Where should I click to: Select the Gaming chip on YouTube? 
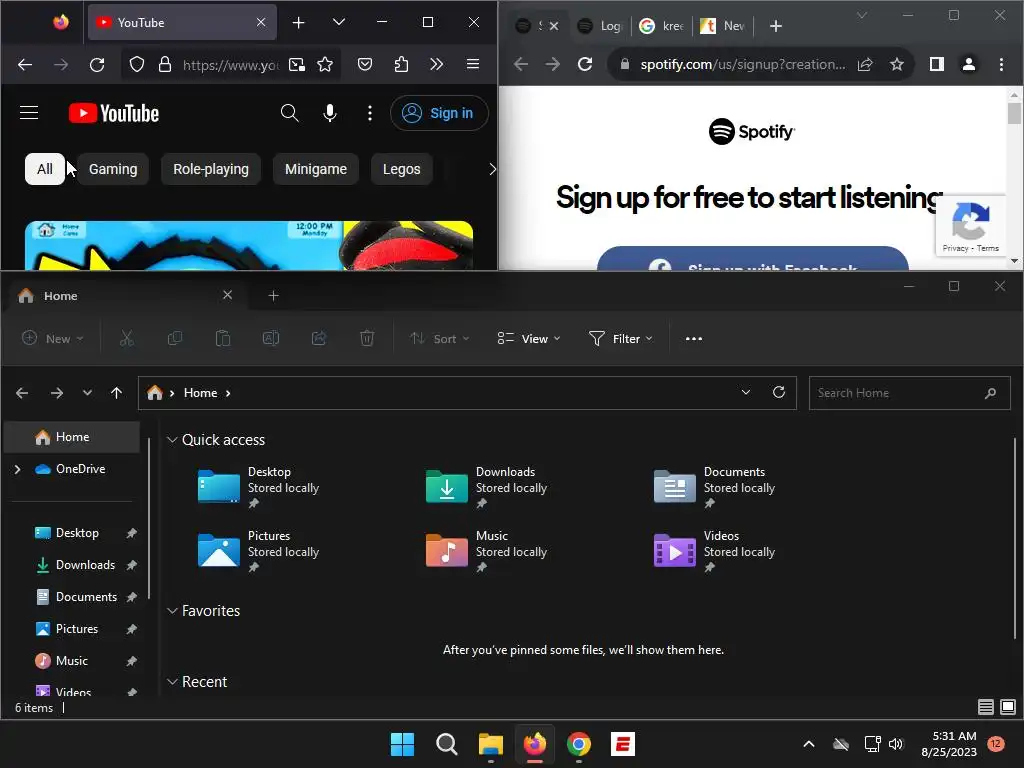click(x=113, y=169)
